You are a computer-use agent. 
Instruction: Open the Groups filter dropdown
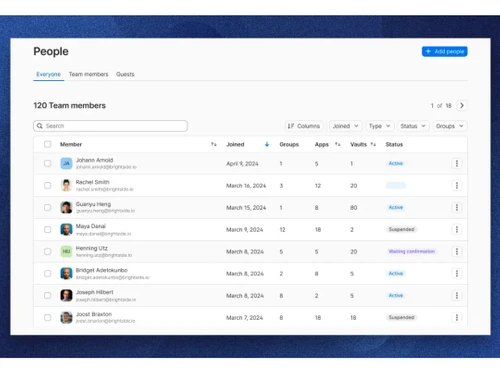450,126
